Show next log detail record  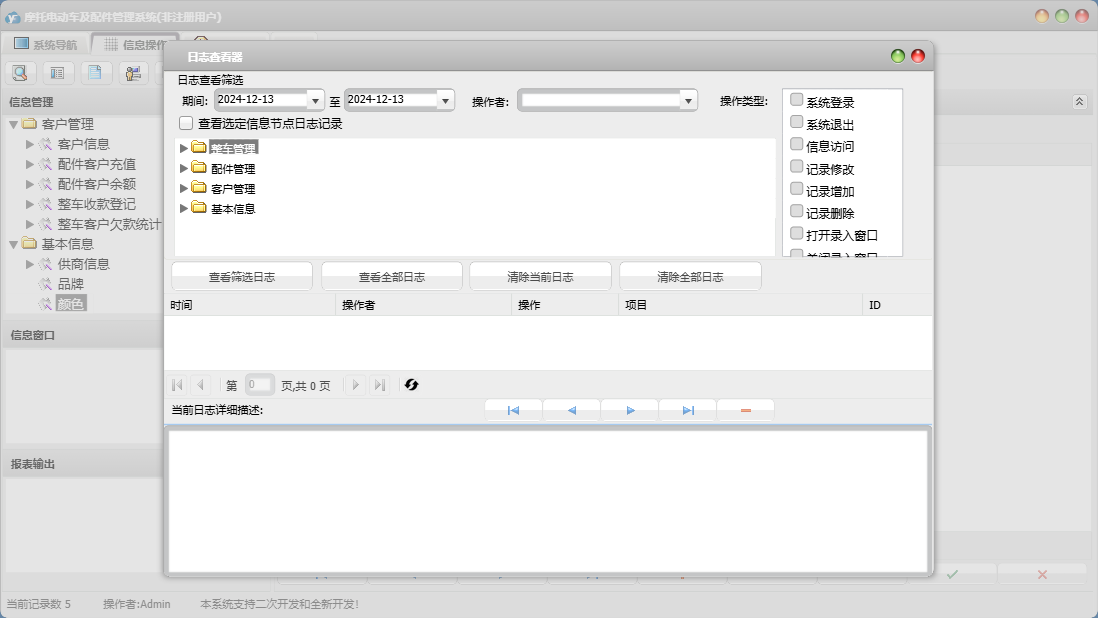pyautogui.click(x=630, y=410)
